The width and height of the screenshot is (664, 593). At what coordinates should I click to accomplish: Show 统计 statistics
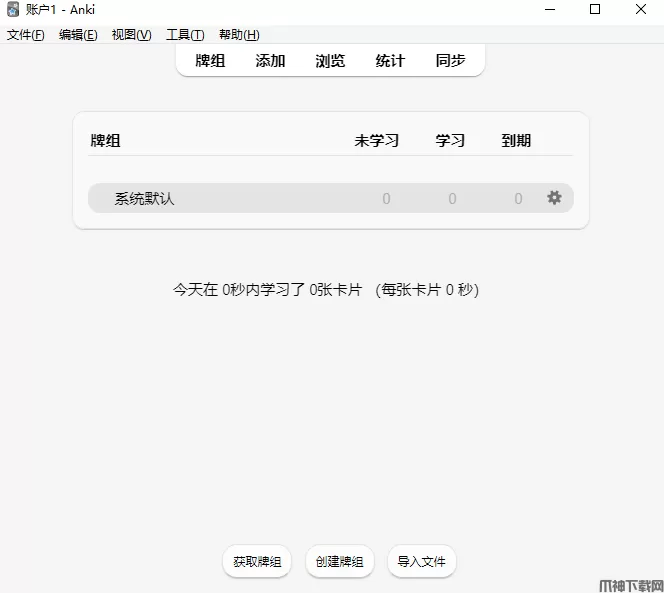(x=390, y=61)
